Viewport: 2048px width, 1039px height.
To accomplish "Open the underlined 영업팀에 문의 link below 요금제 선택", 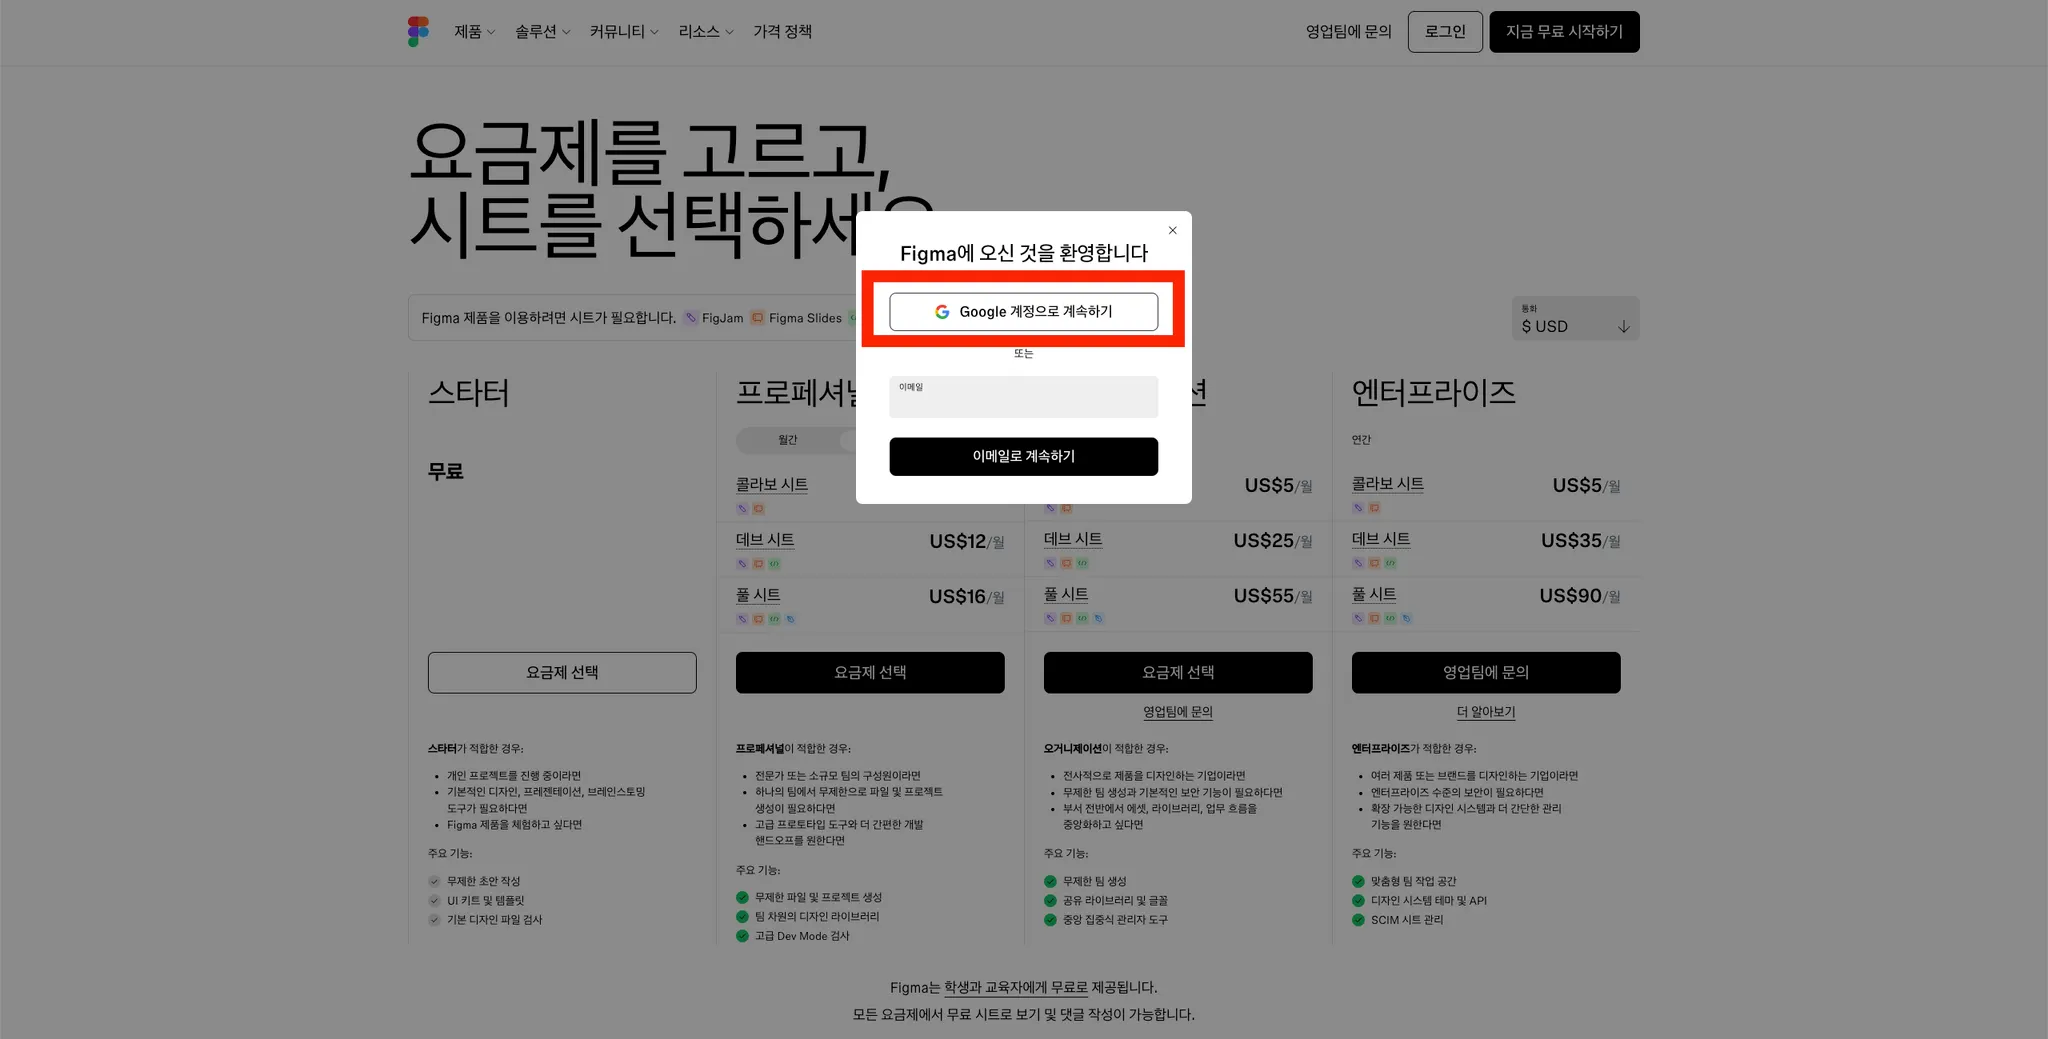I will (x=1178, y=712).
